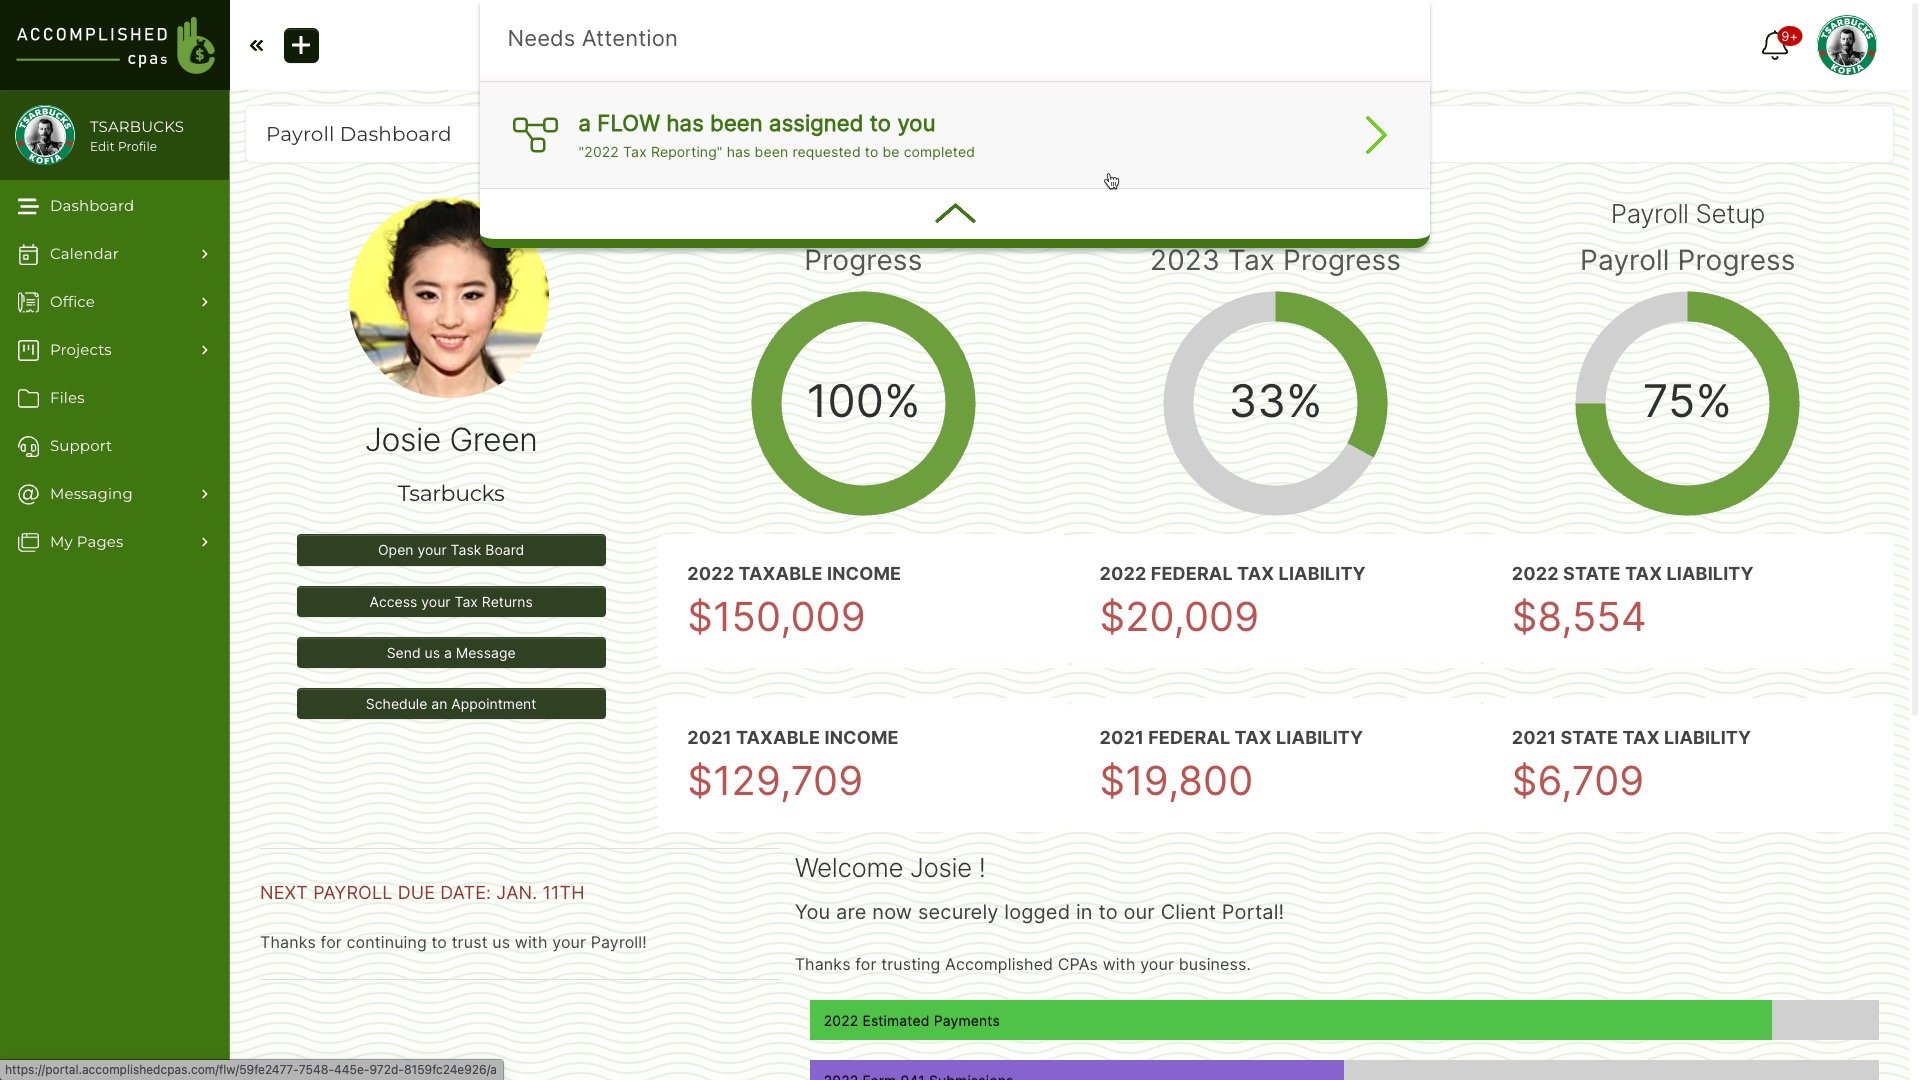Expand the Calendar submenu arrow
The height and width of the screenshot is (1080, 1920).
(x=205, y=254)
